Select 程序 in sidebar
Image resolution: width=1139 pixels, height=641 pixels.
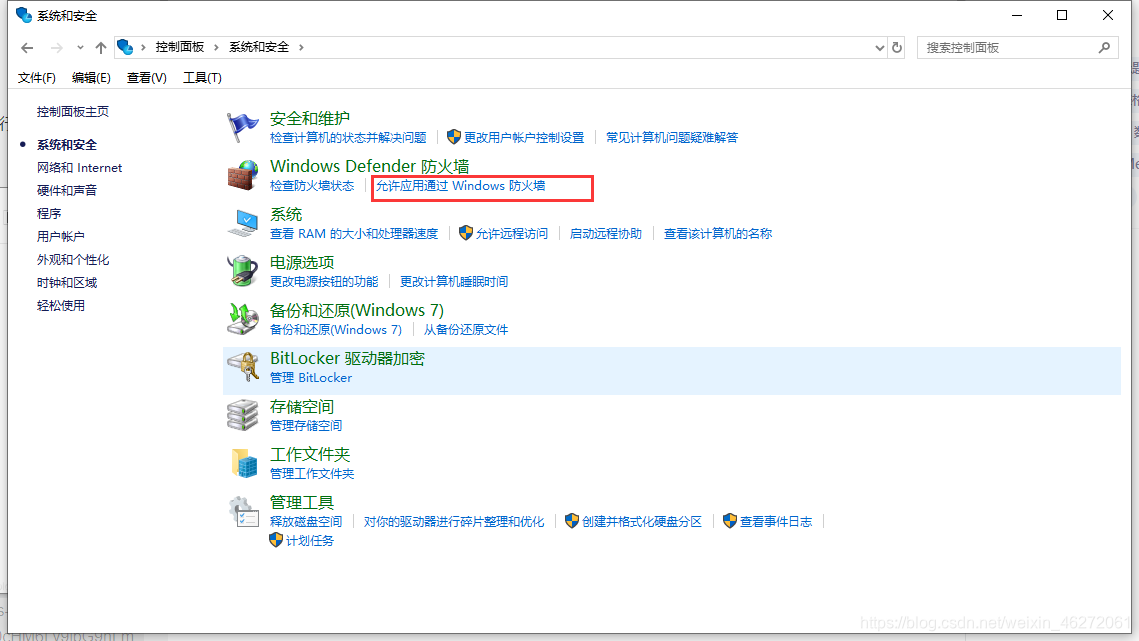pyautogui.click(x=49, y=214)
